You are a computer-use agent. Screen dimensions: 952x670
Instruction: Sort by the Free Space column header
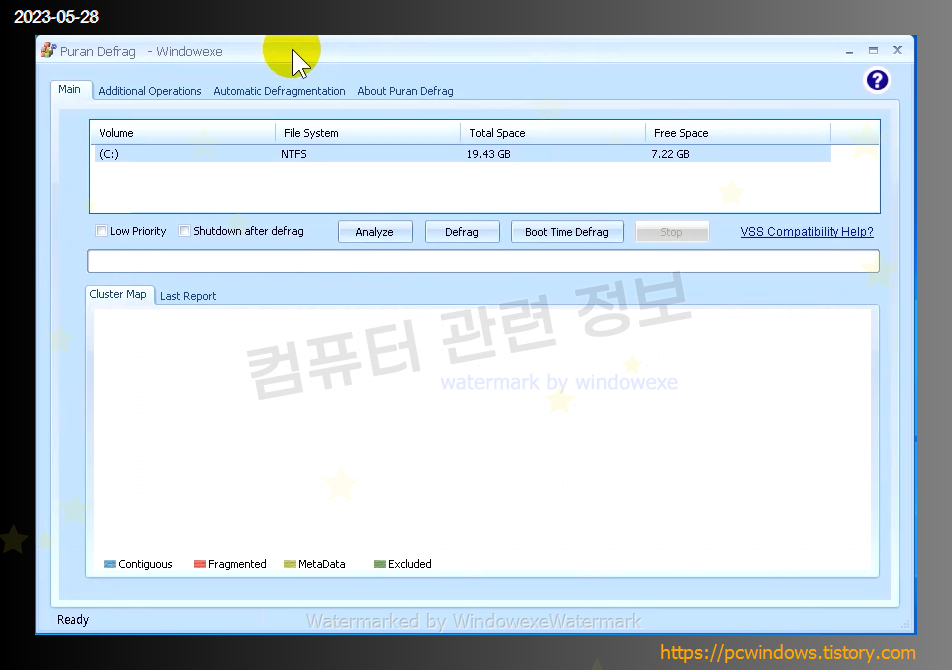[x=738, y=133]
